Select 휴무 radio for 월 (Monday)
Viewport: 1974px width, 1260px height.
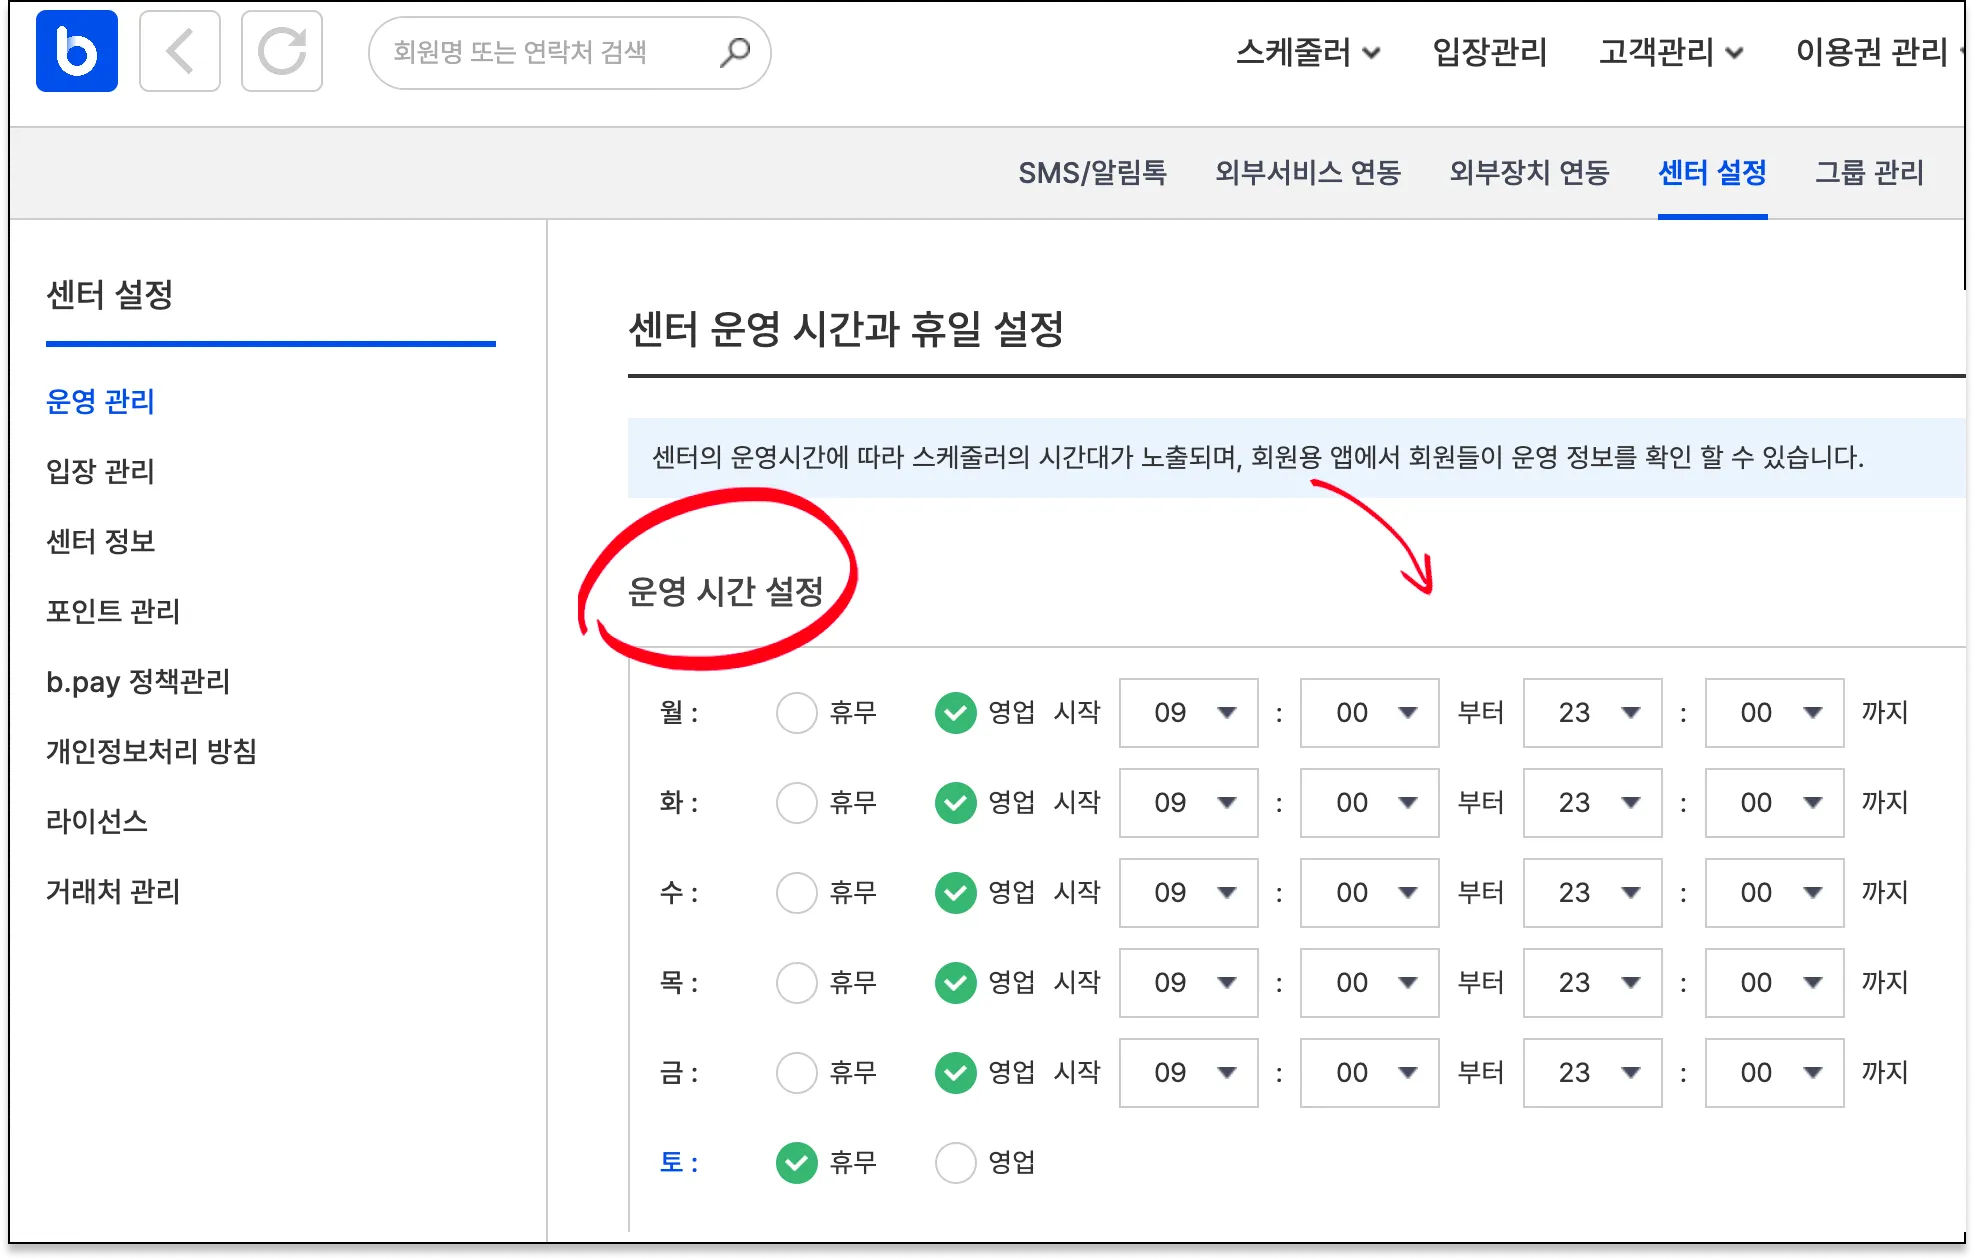pos(797,713)
